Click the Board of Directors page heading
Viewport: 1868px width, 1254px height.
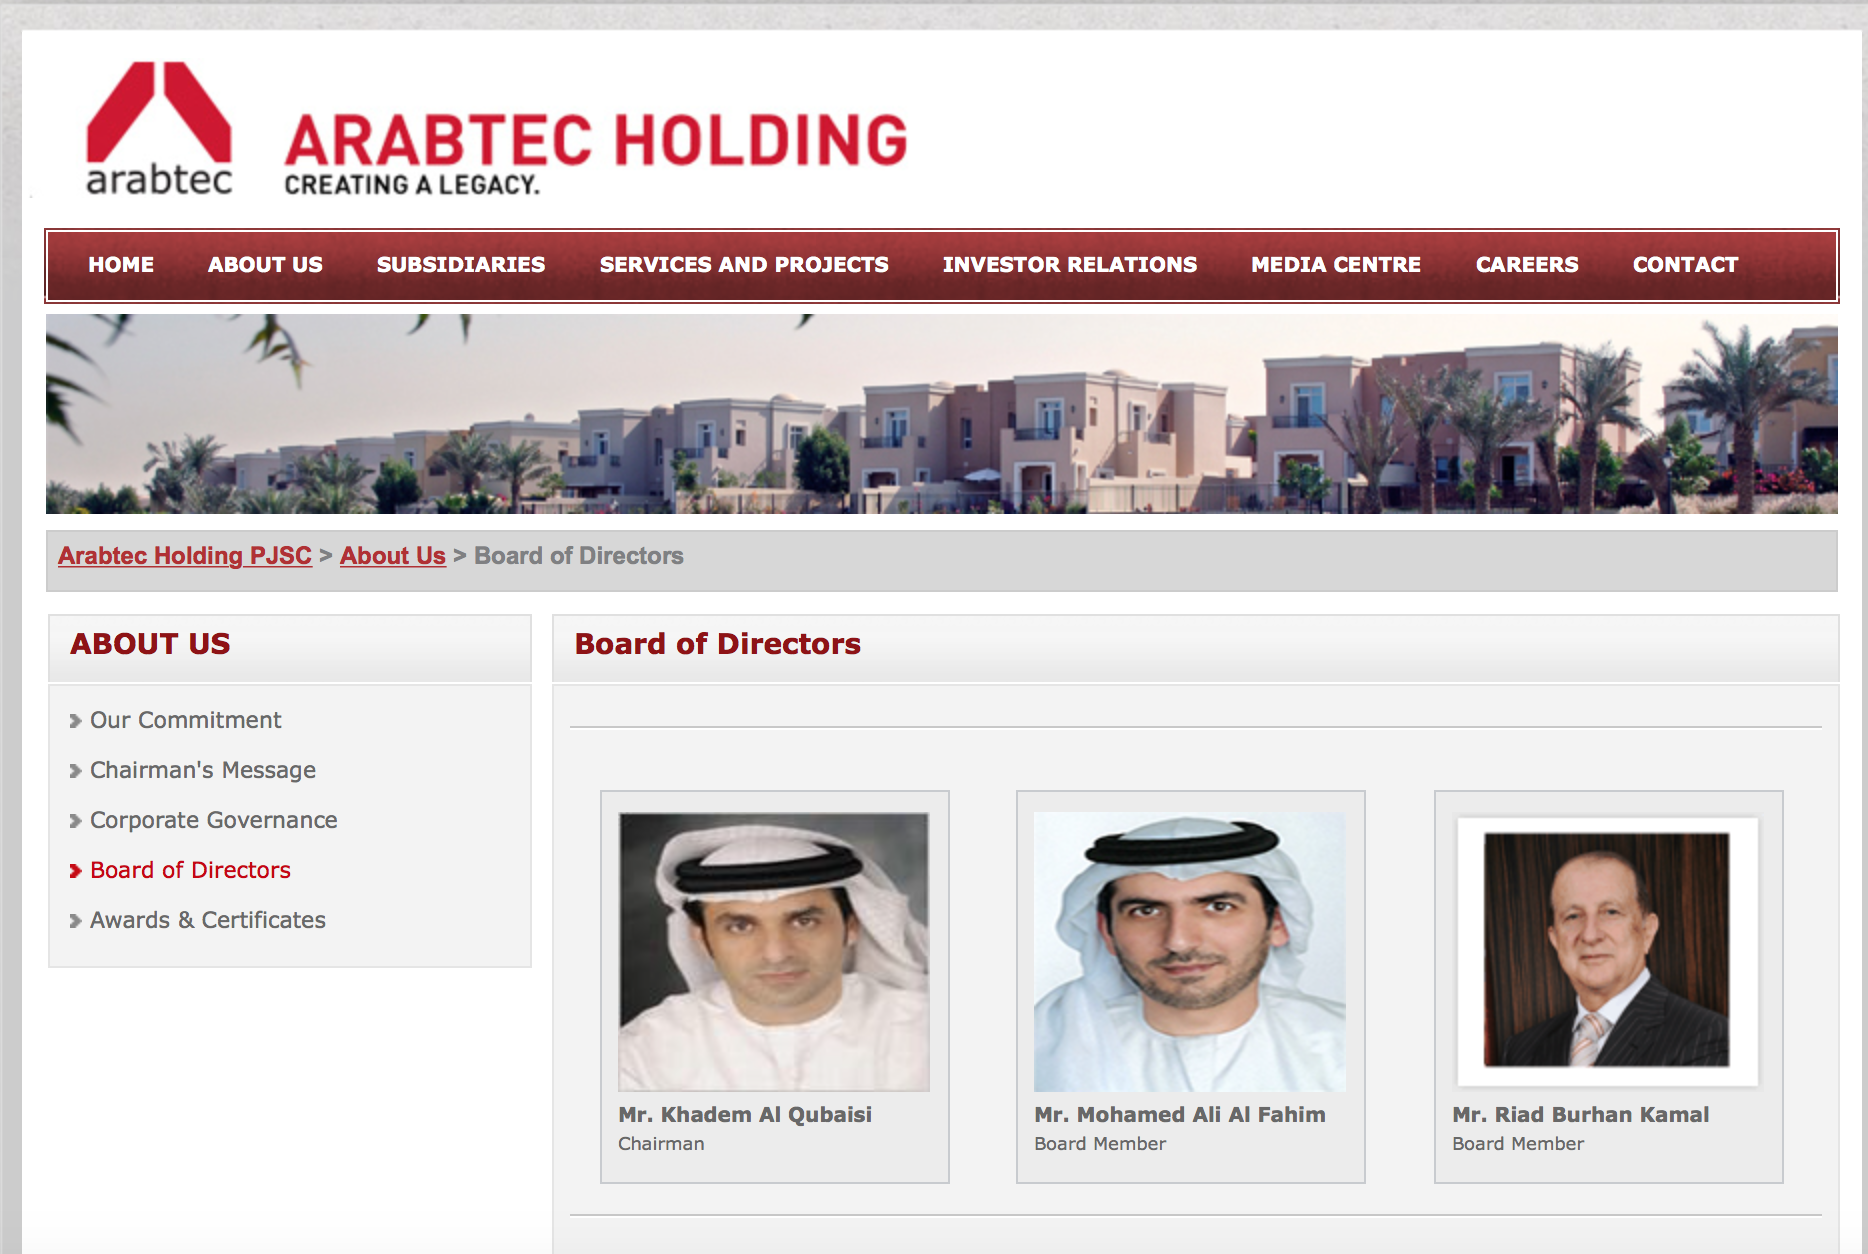tap(718, 644)
